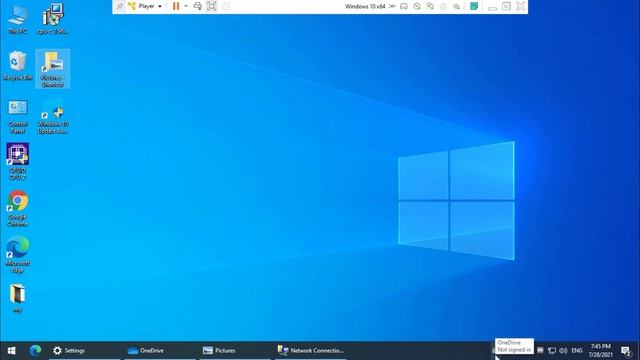Click the Windows 10 x64 title text
Screen dimensions: 640x360
point(365,6)
